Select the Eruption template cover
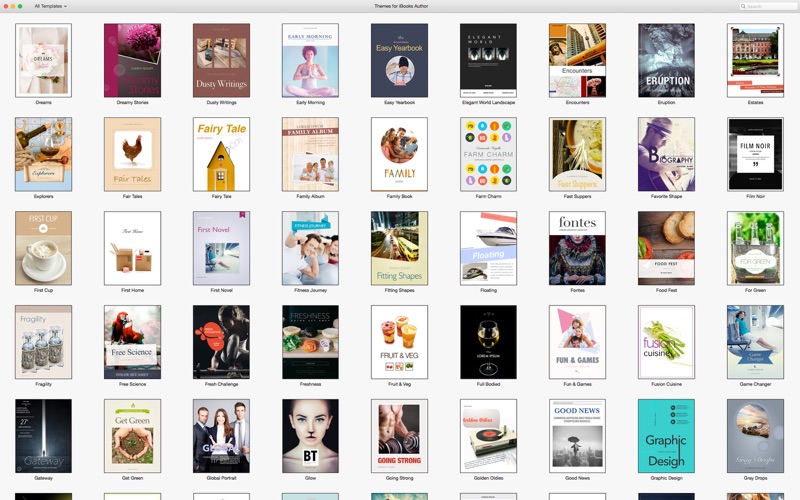 666,60
